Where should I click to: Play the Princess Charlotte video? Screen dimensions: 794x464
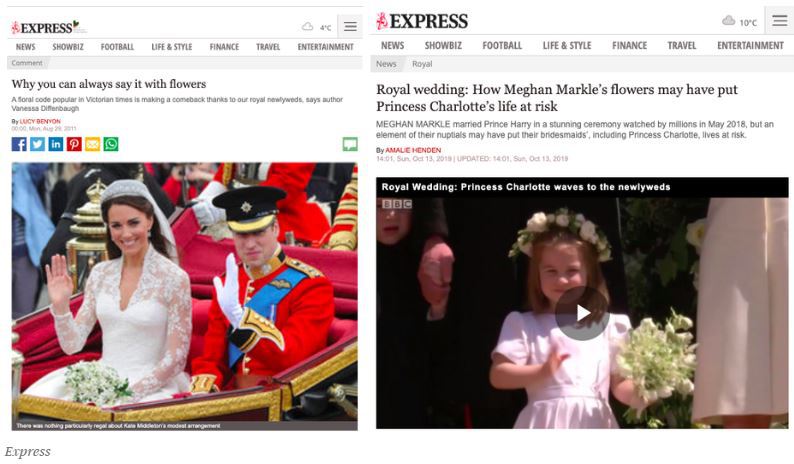click(x=582, y=313)
